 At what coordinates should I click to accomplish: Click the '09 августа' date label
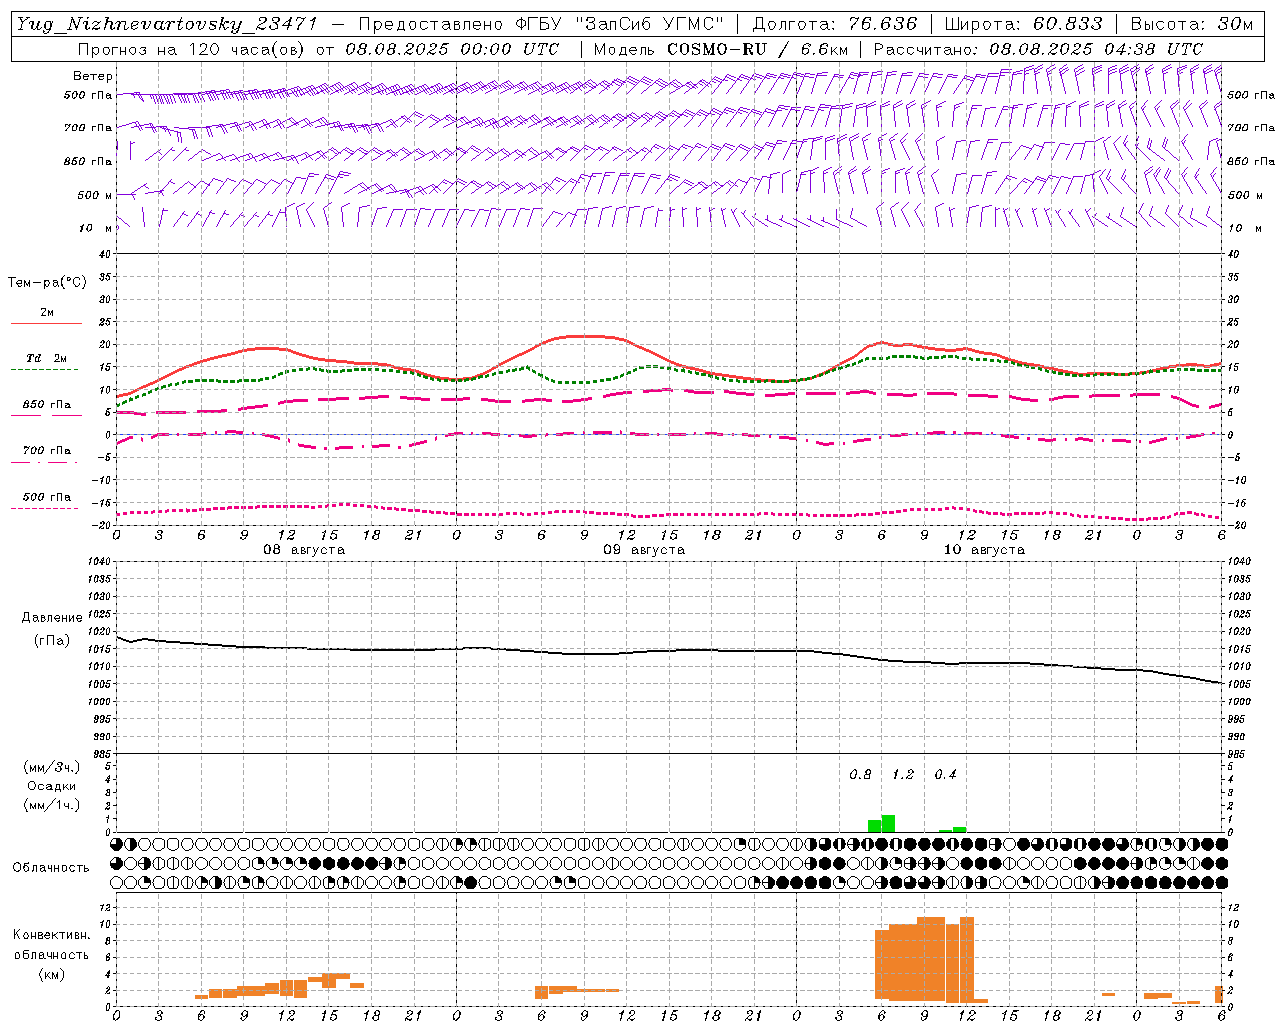[644, 550]
